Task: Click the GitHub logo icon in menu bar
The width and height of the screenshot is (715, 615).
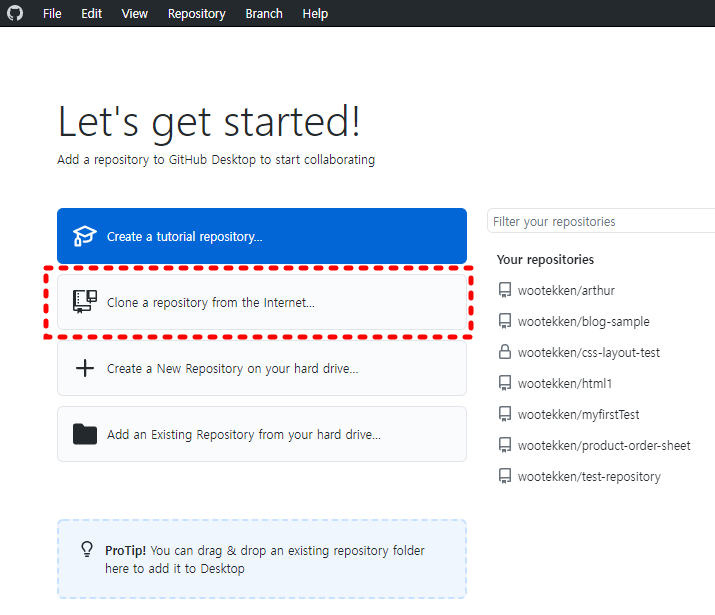Action: pyautogui.click(x=15, y=13)
